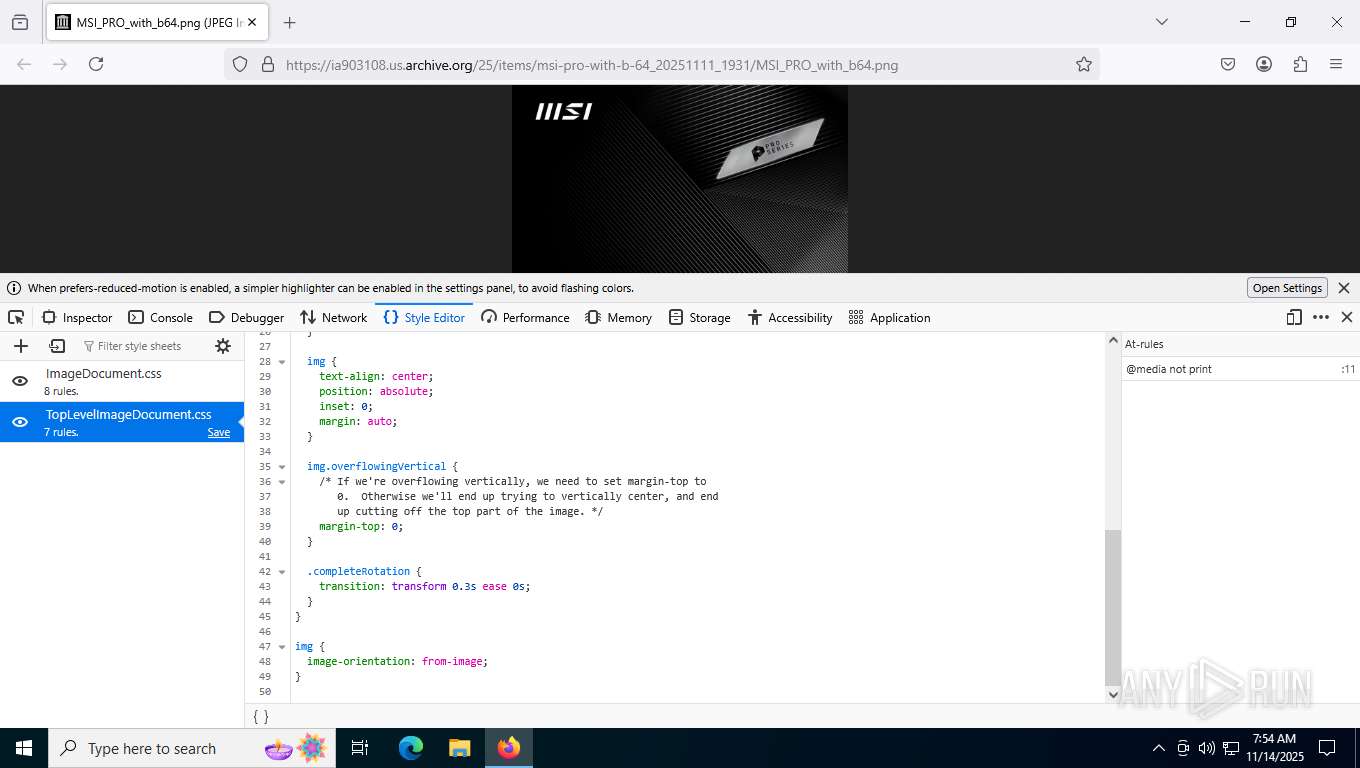Collapse the img rule at line 28
Image resolution: width=1360 pixels, height=768 pixels.
point(282,361)
